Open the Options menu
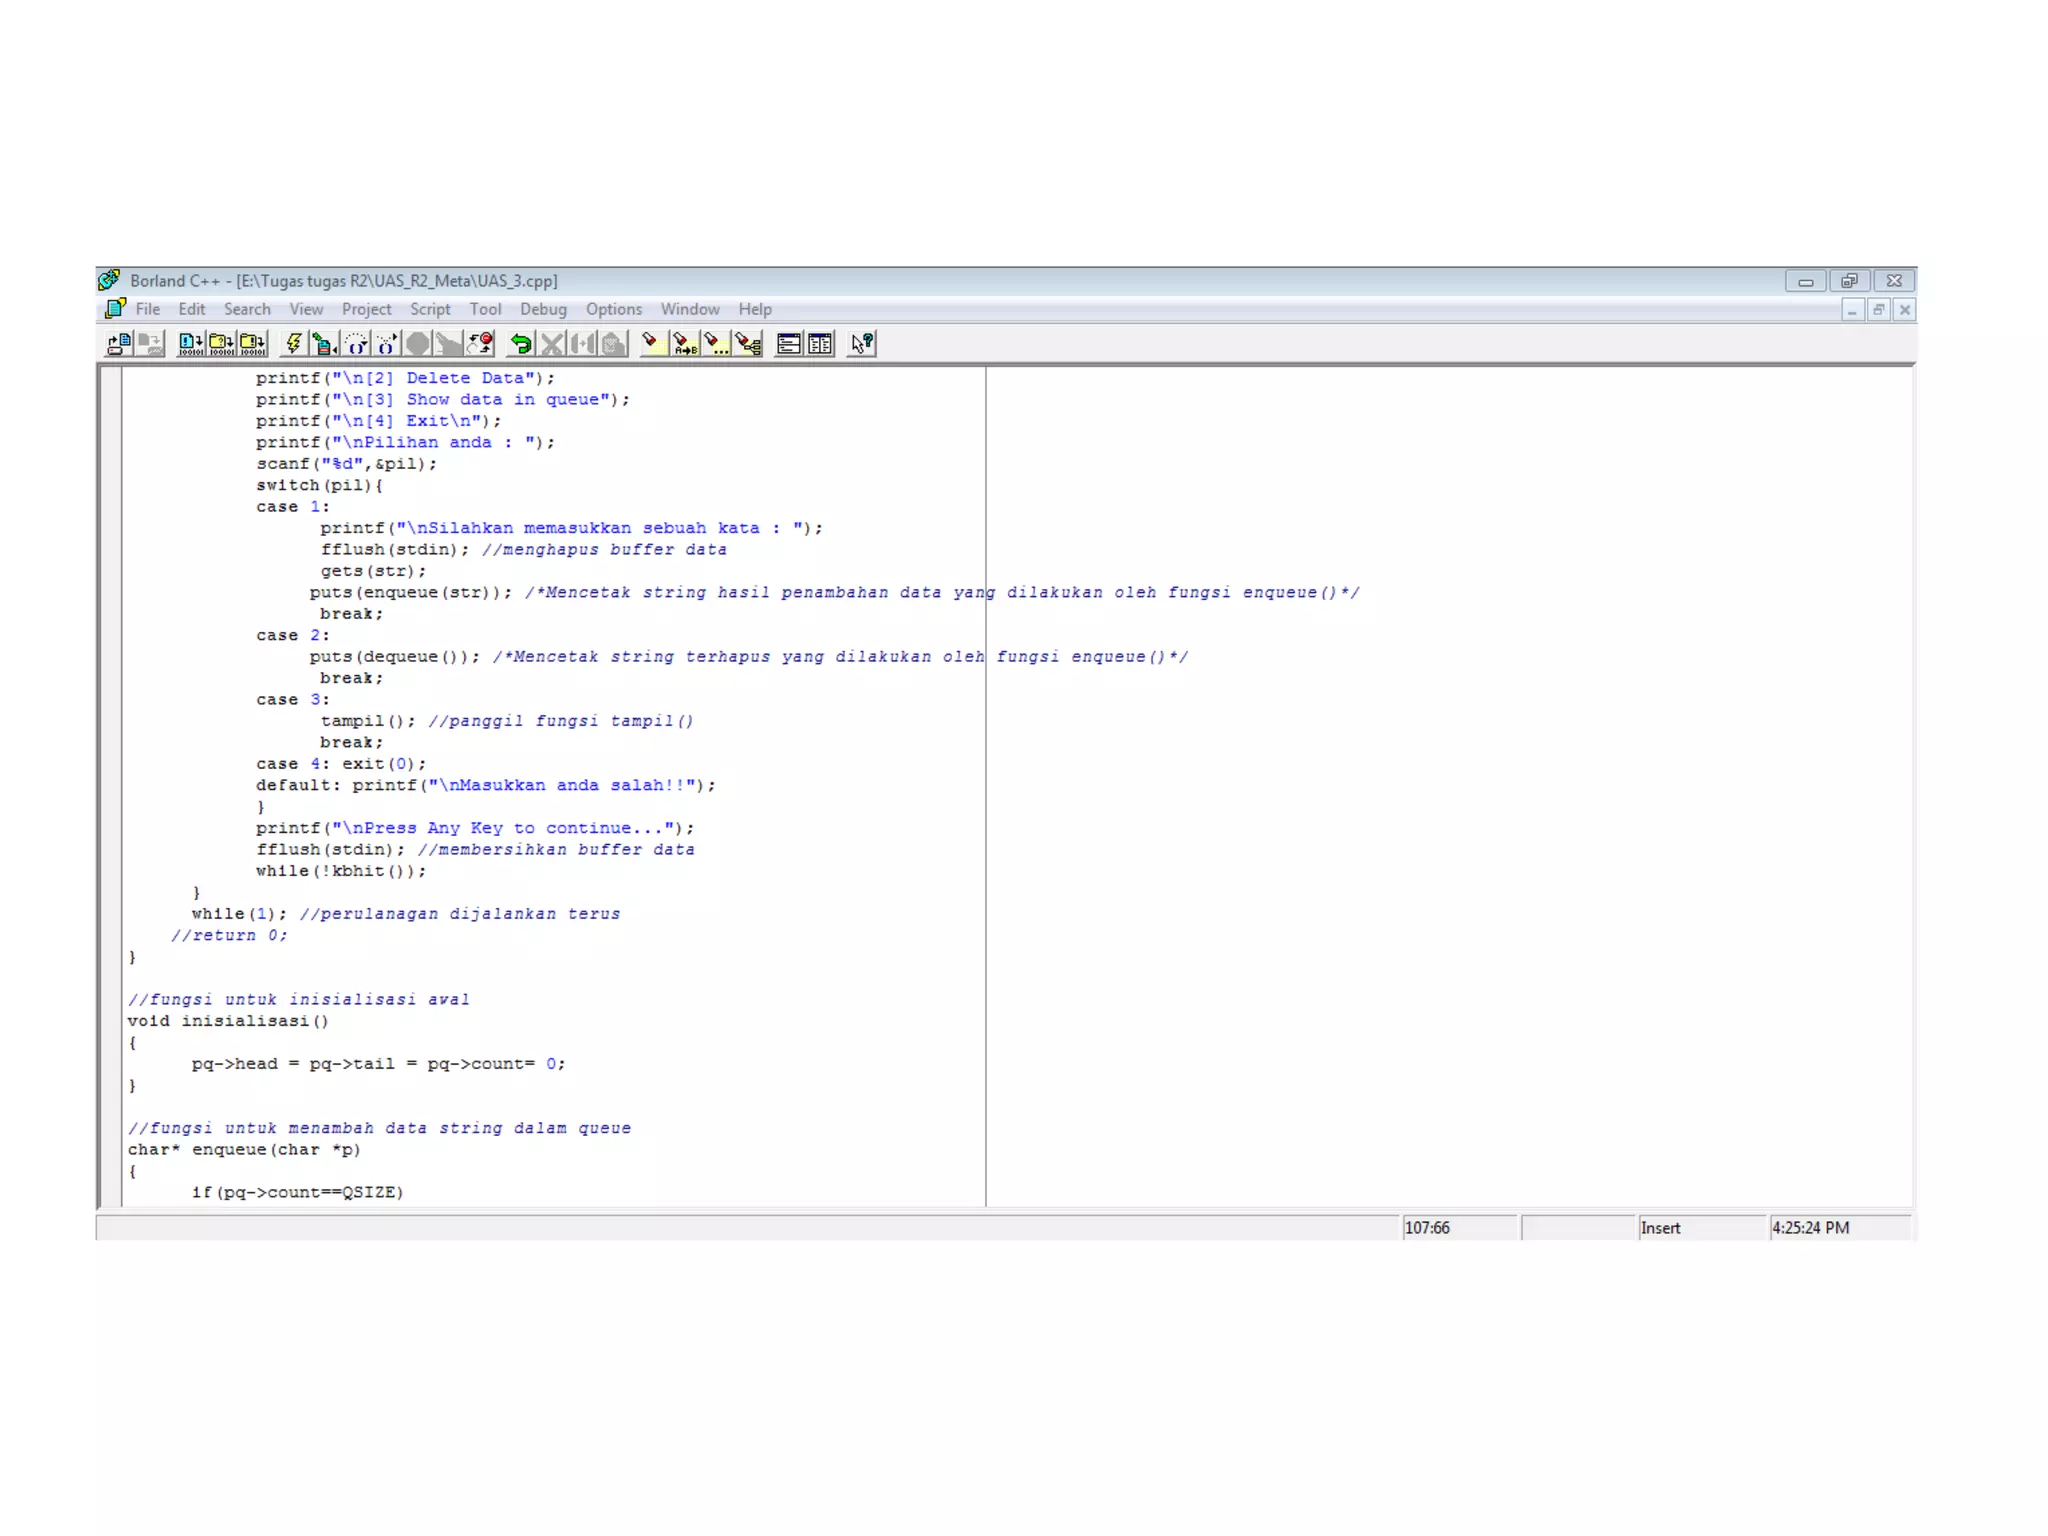 click(x=613, y=310)
